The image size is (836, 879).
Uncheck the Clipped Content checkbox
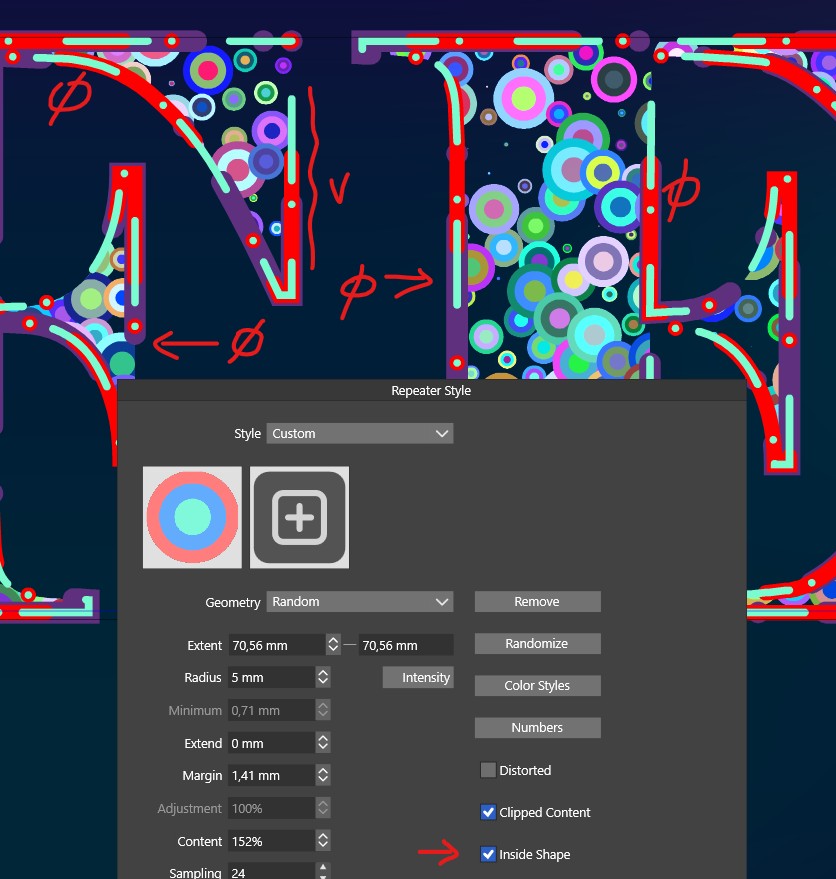click(x=488, y=812)
